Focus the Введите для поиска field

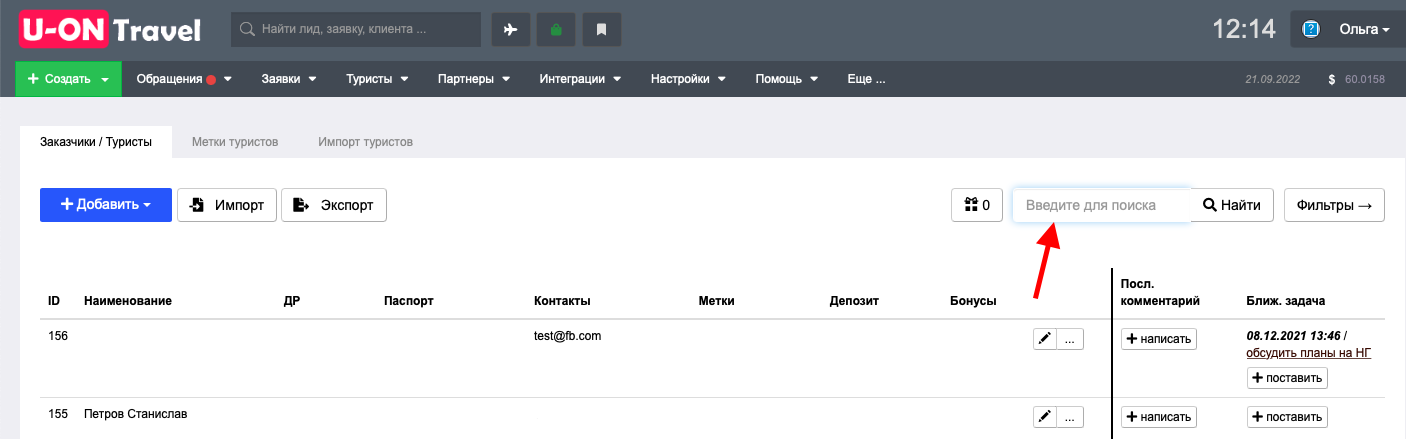1101,205
